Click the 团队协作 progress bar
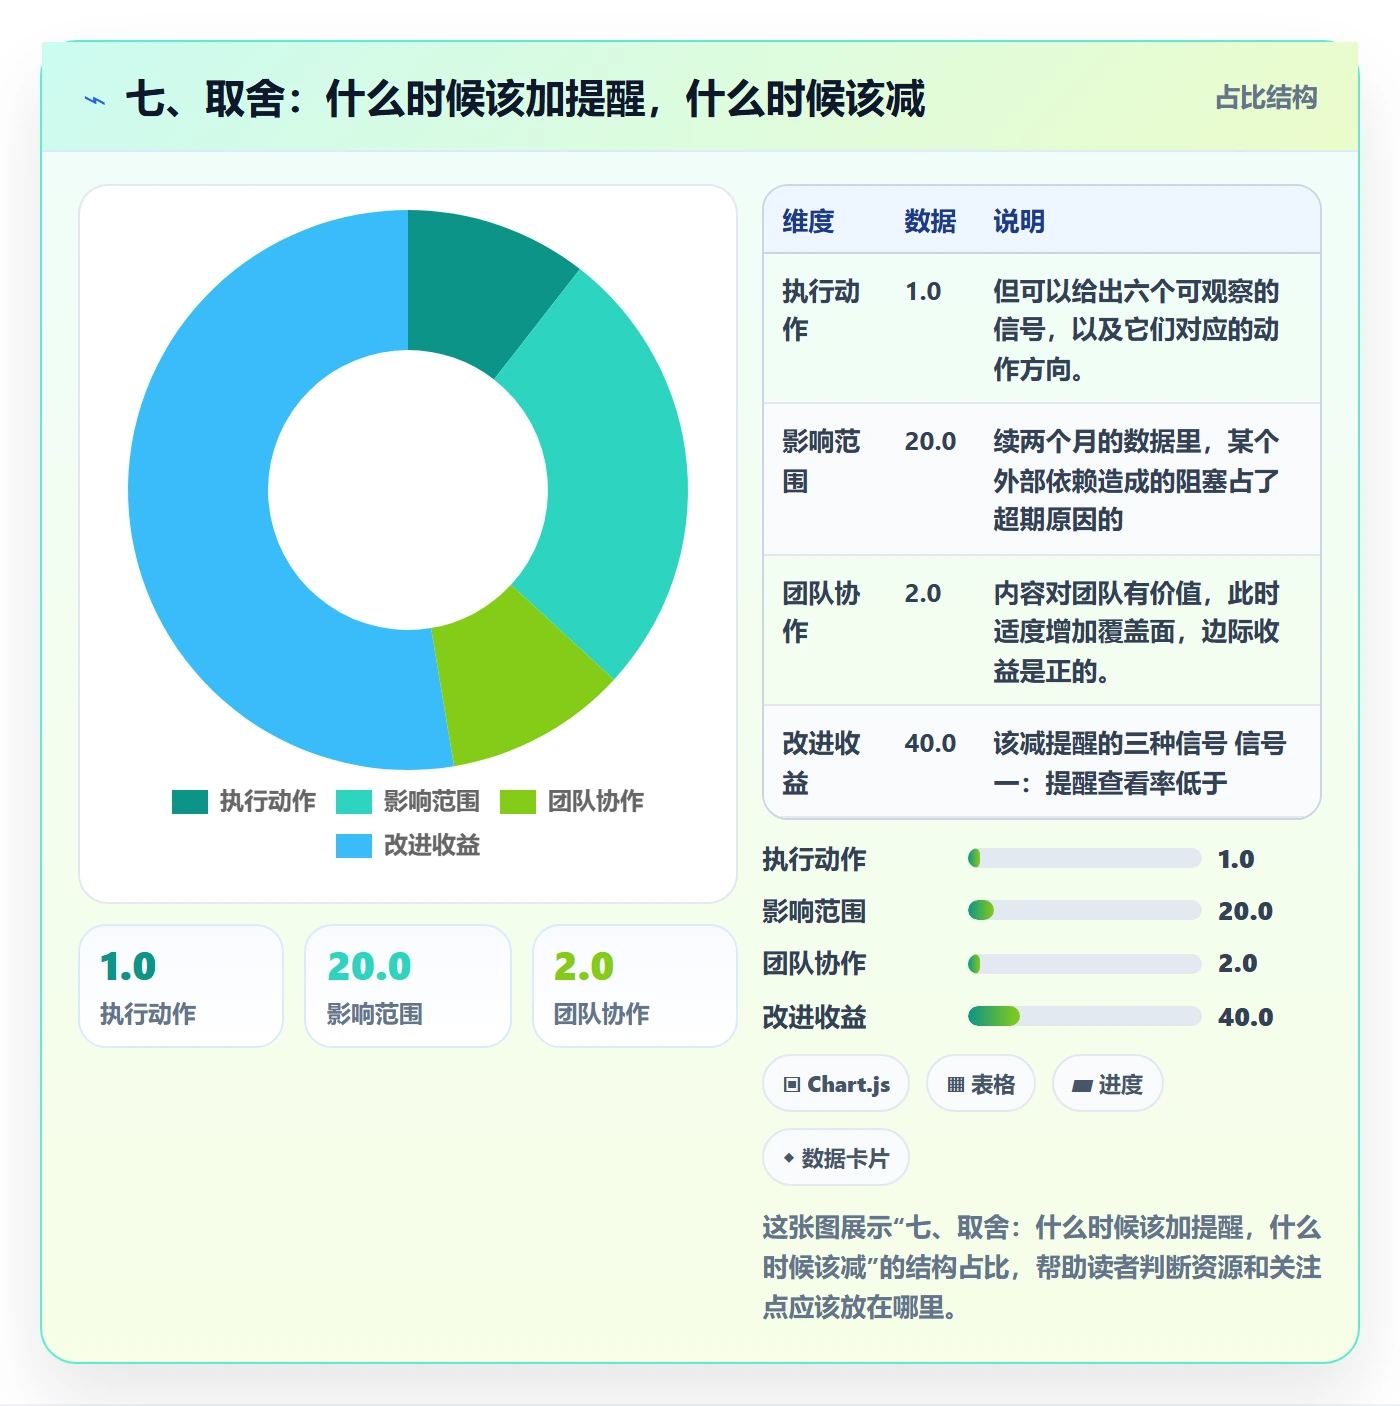The height and width of the screenshot is (1406, 1400). click(x=1084, y=964)
